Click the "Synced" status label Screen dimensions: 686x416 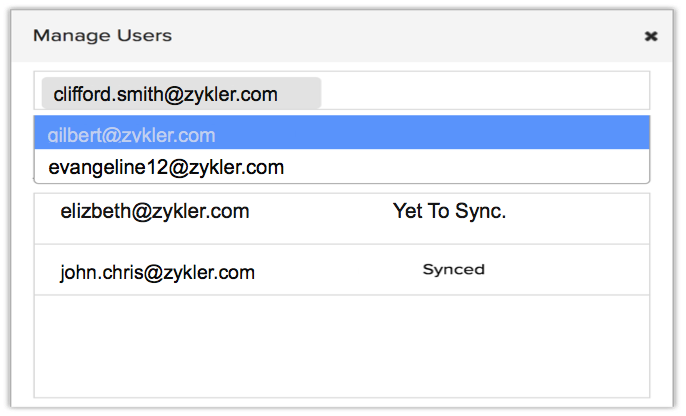pos(453,270)
